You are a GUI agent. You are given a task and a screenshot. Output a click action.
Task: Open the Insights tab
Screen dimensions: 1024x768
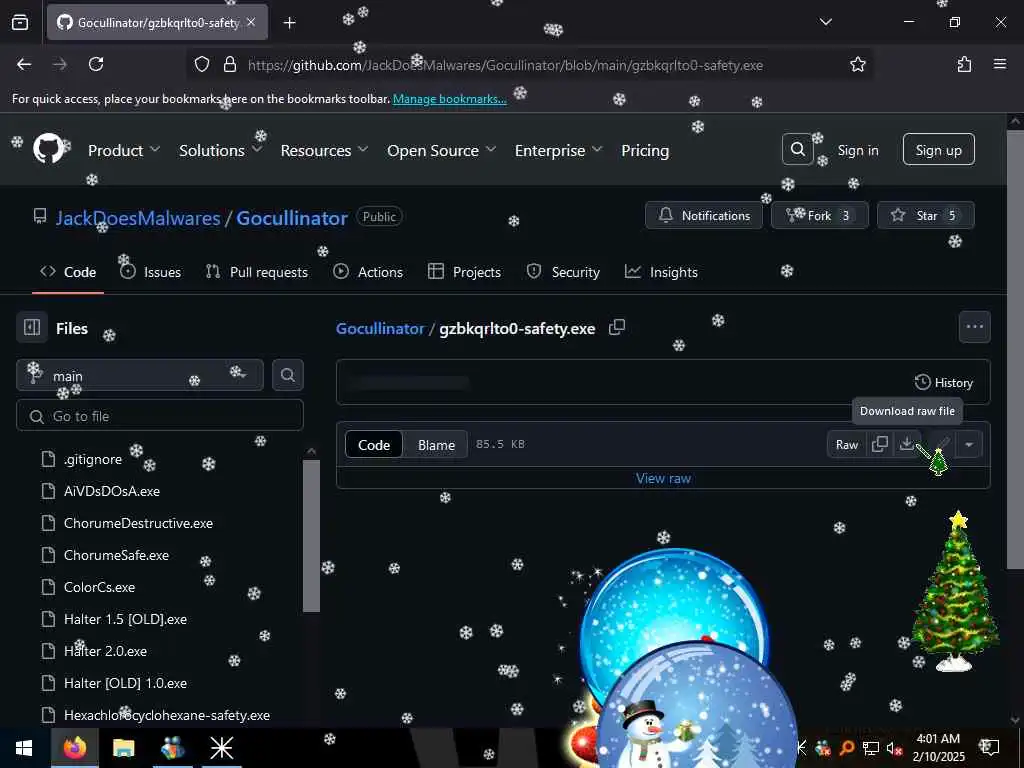[x=662, y=272]
